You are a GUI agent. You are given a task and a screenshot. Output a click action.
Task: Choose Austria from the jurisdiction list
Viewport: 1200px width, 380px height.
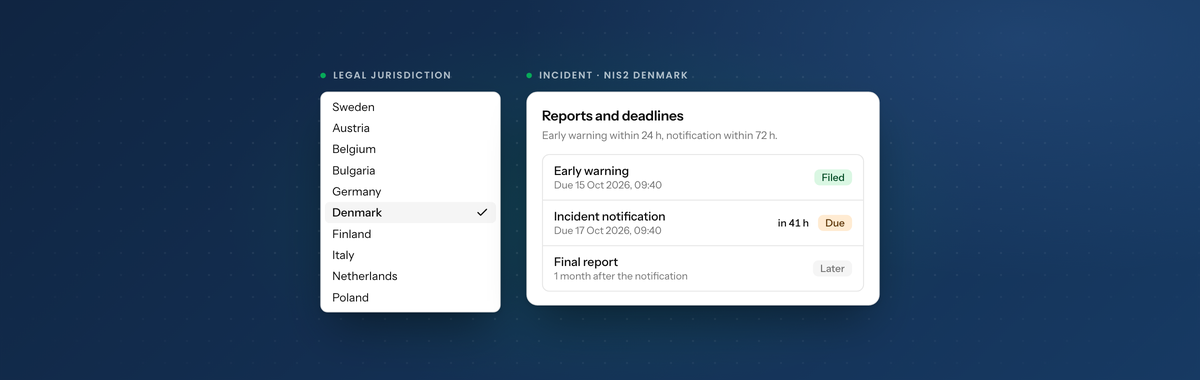click(410, 128)
